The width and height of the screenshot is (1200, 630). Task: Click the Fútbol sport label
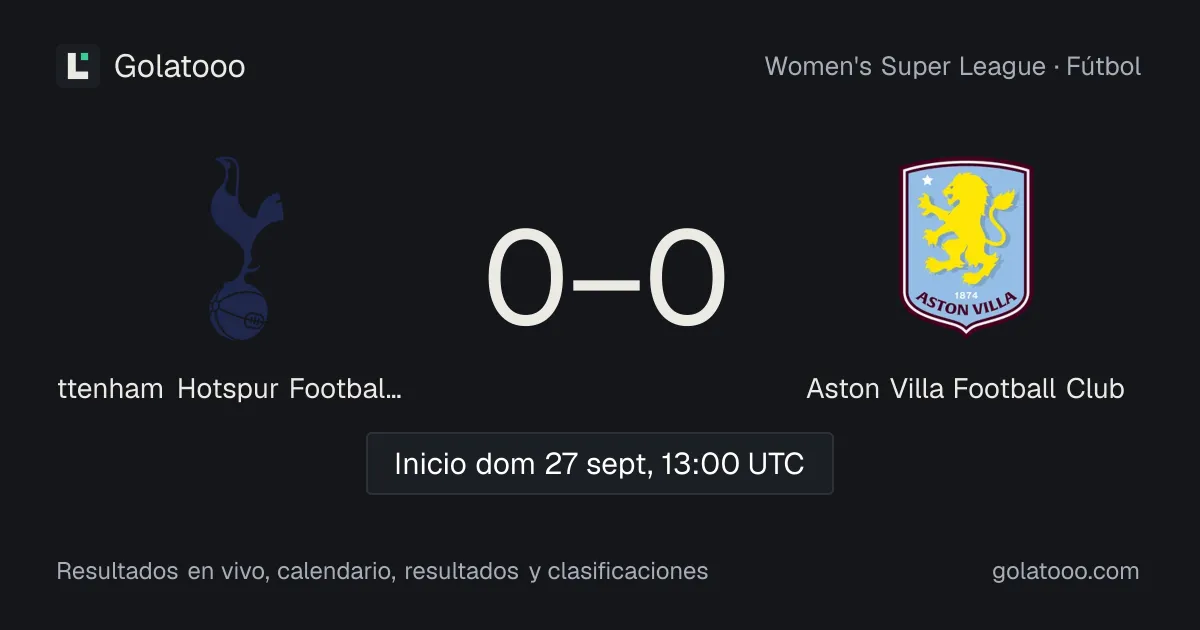pos(1104,67)
